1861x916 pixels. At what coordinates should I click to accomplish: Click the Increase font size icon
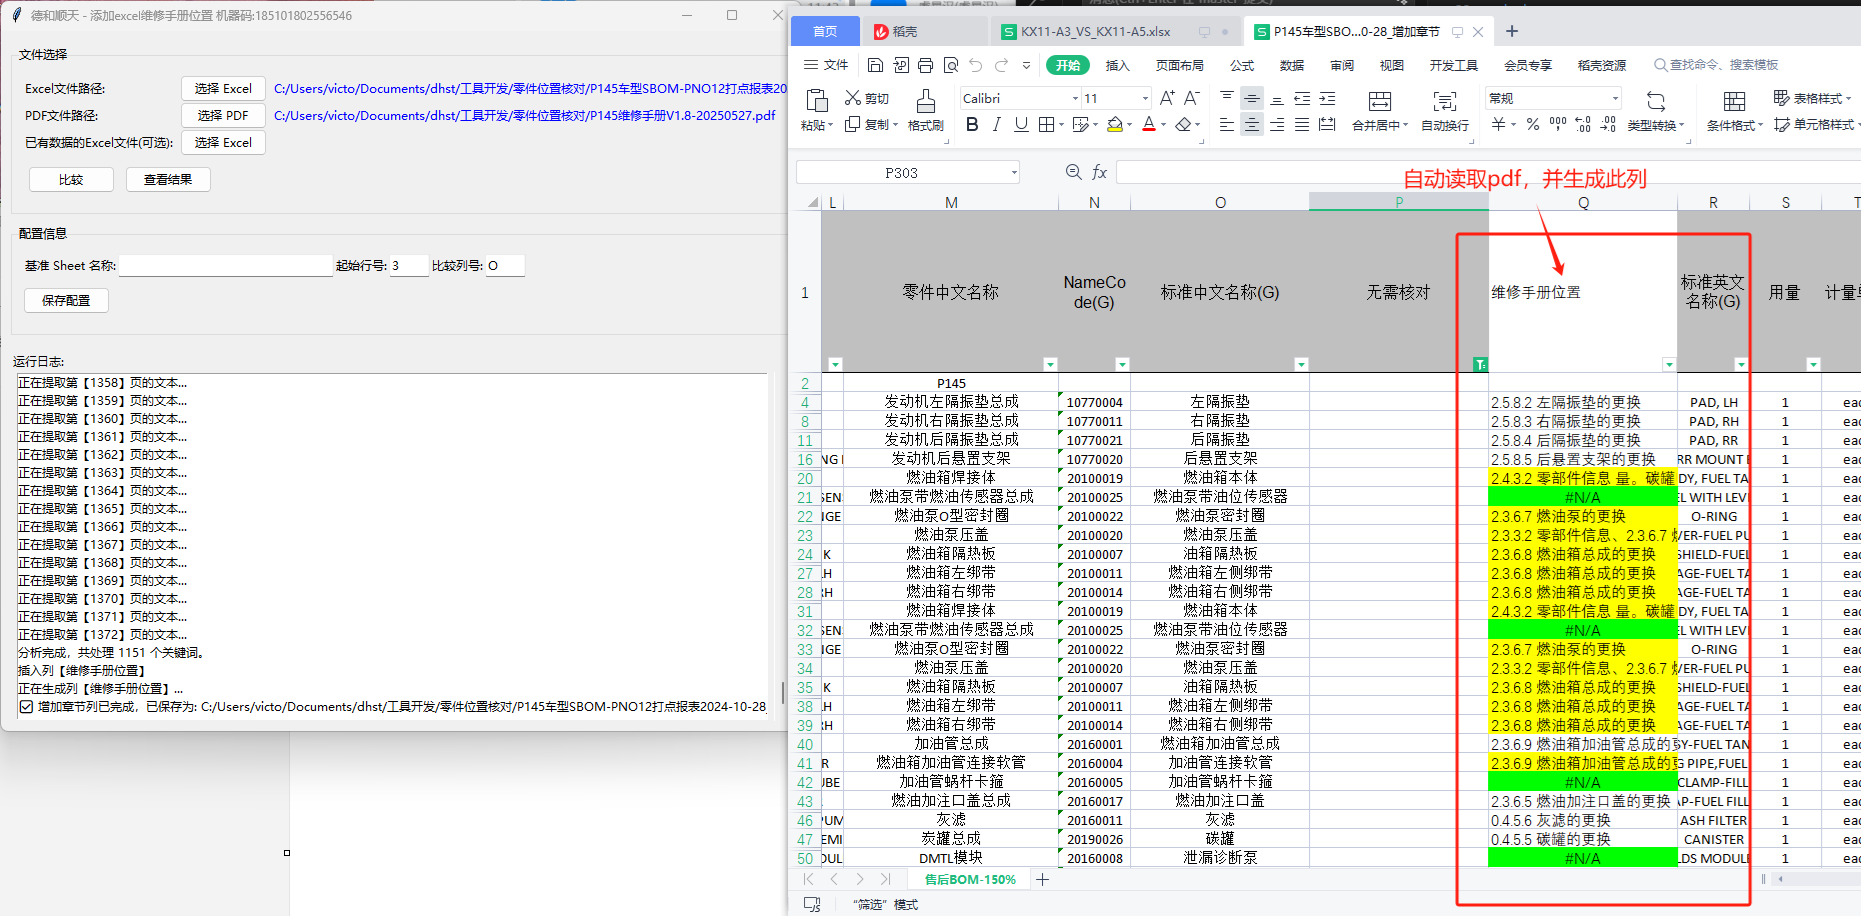pyautogui.click(x=1167, y=98)
